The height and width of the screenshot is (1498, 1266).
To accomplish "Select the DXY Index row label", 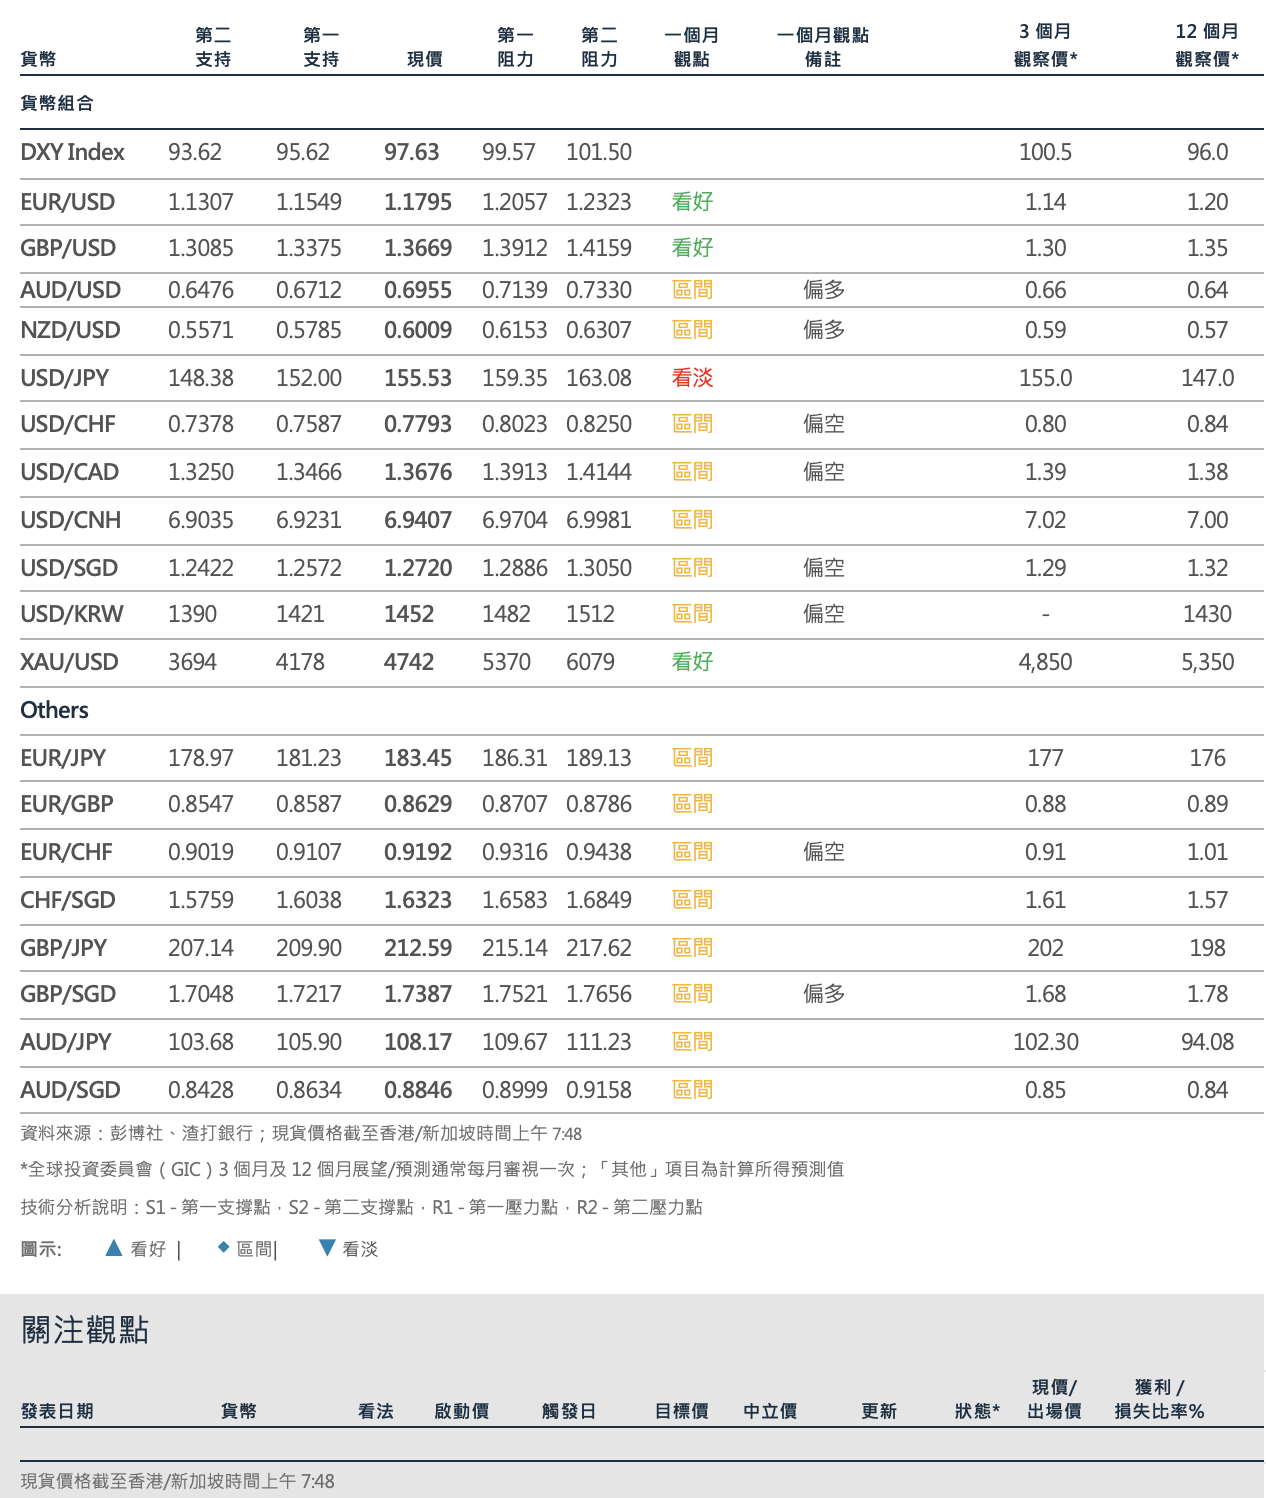I will 72,152.
